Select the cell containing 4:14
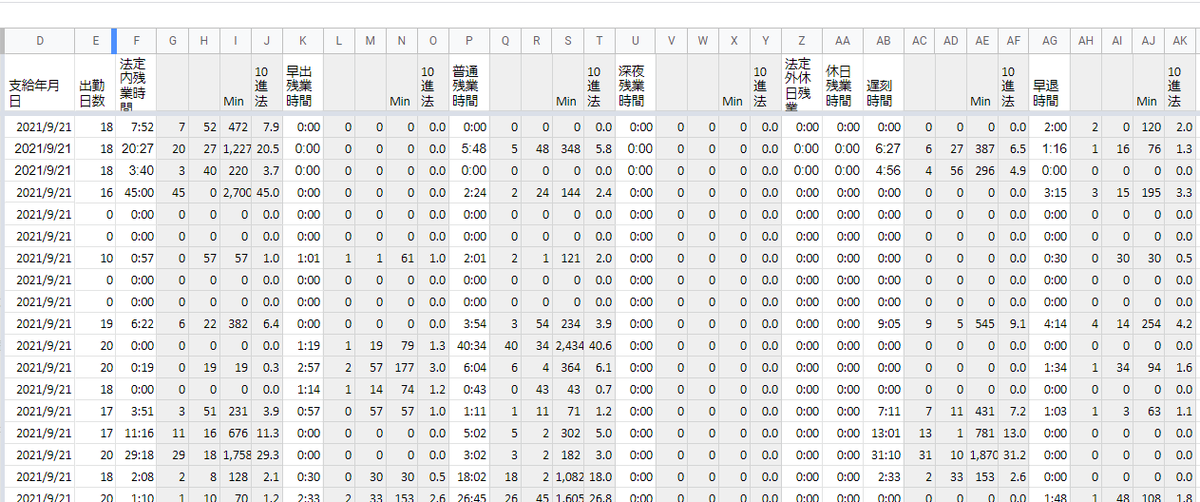1200x502 pixels. tap(1049, 323)
